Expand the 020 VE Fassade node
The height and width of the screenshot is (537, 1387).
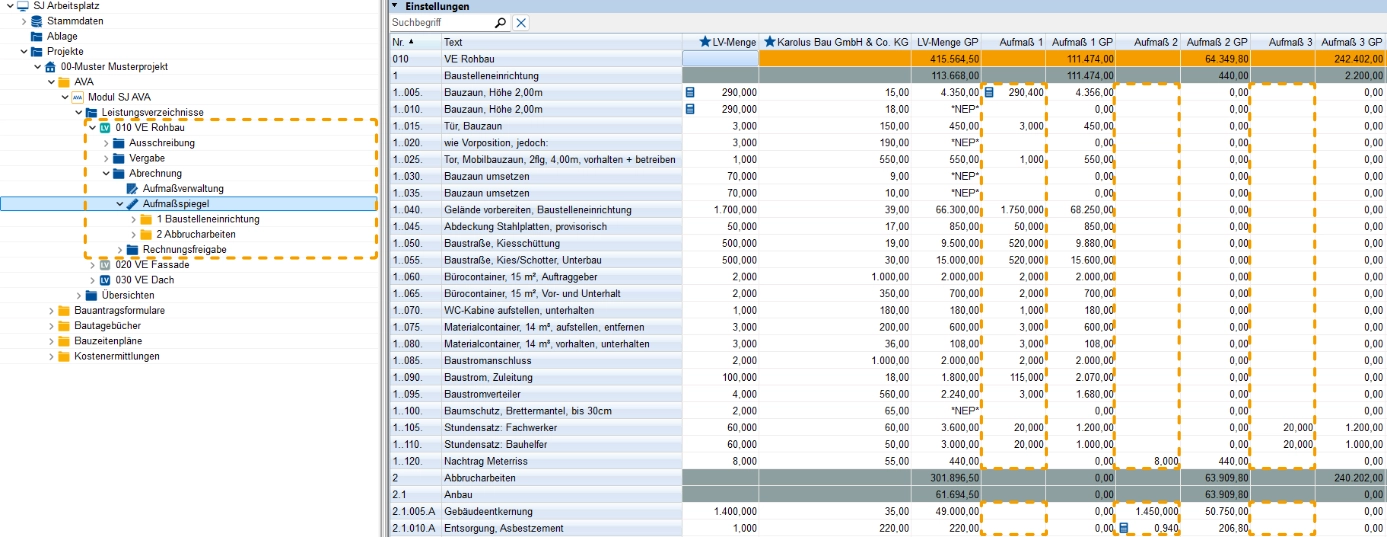(x=93, y=265)
